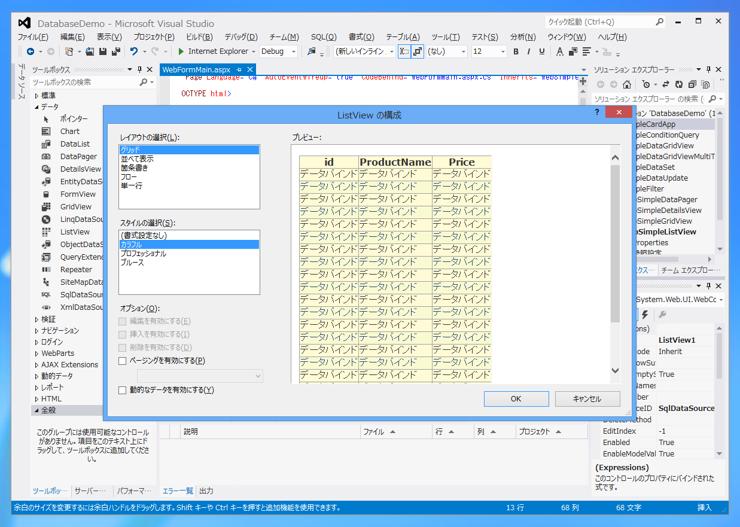740x527 pixels.
Task: Click the search magnifier in the toolbox search
Action: tap(143, 82)
